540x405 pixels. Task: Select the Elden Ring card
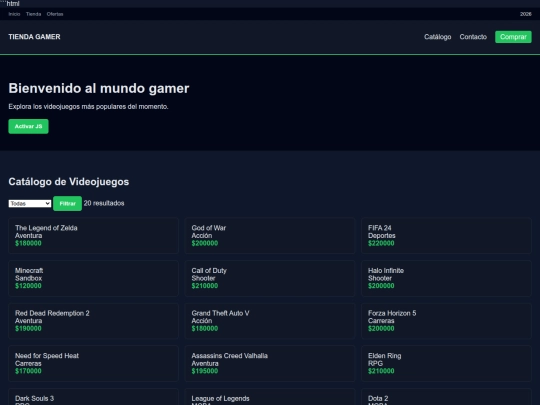446,363
